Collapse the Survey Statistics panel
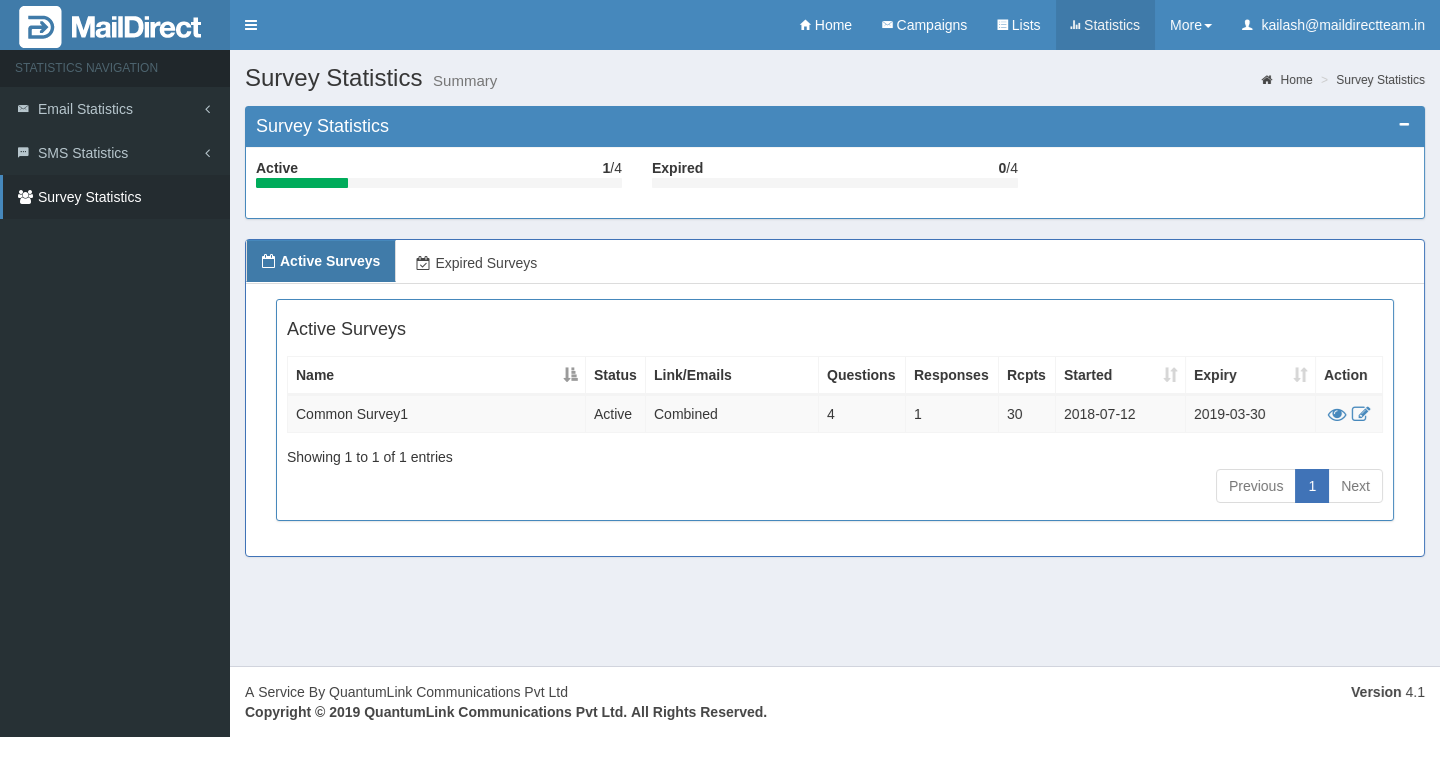 tap(1404, 125)
